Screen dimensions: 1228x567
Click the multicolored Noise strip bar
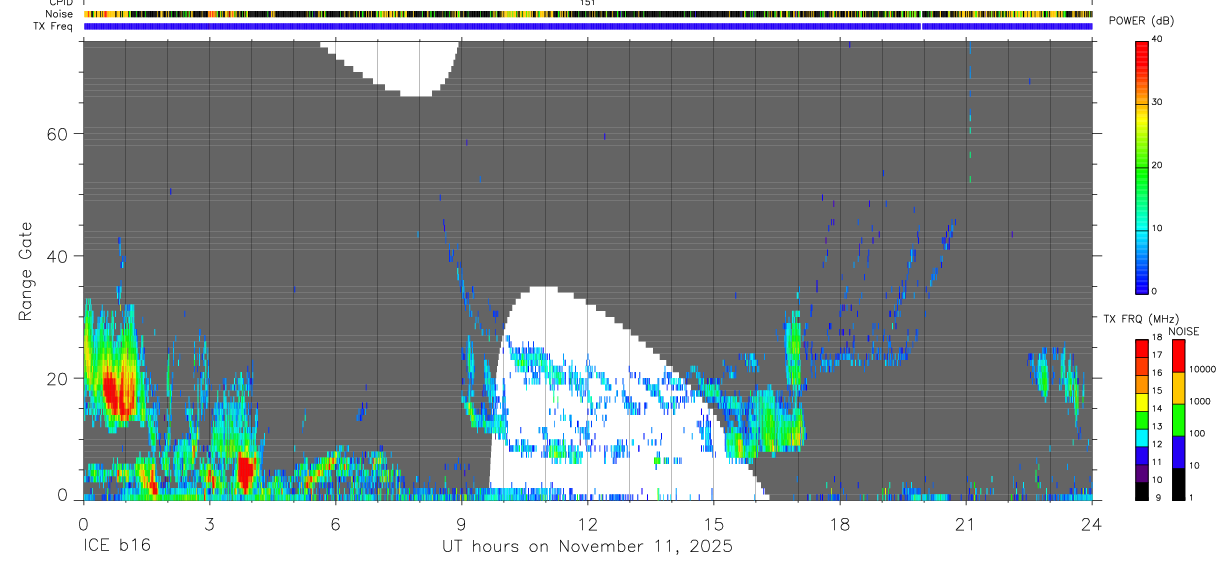[x=588, y=14]
